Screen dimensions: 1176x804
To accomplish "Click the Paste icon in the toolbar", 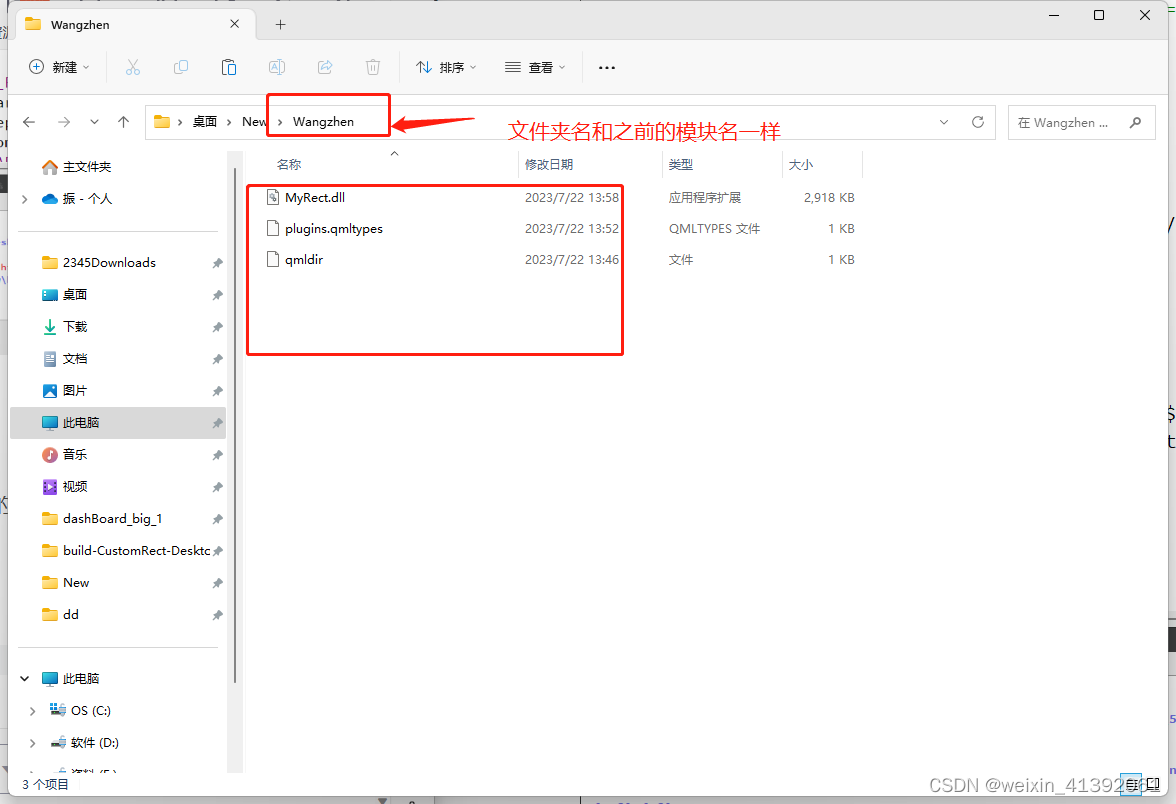I will 229,67.
